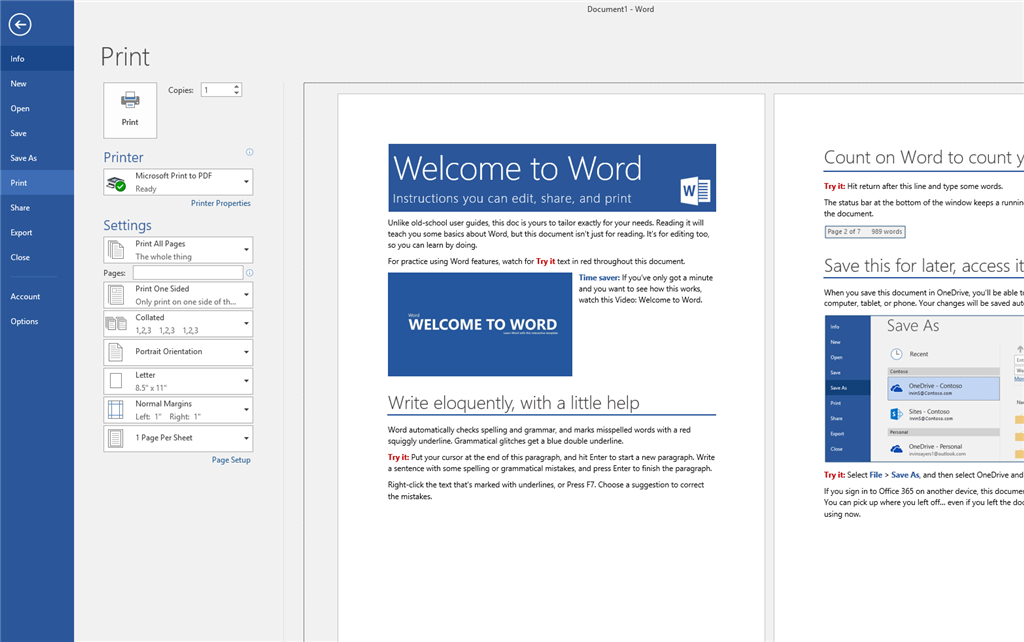Click the Welcome to Word video thumbnail
This screenshot has height=642, width=1024.
point(480,324)
